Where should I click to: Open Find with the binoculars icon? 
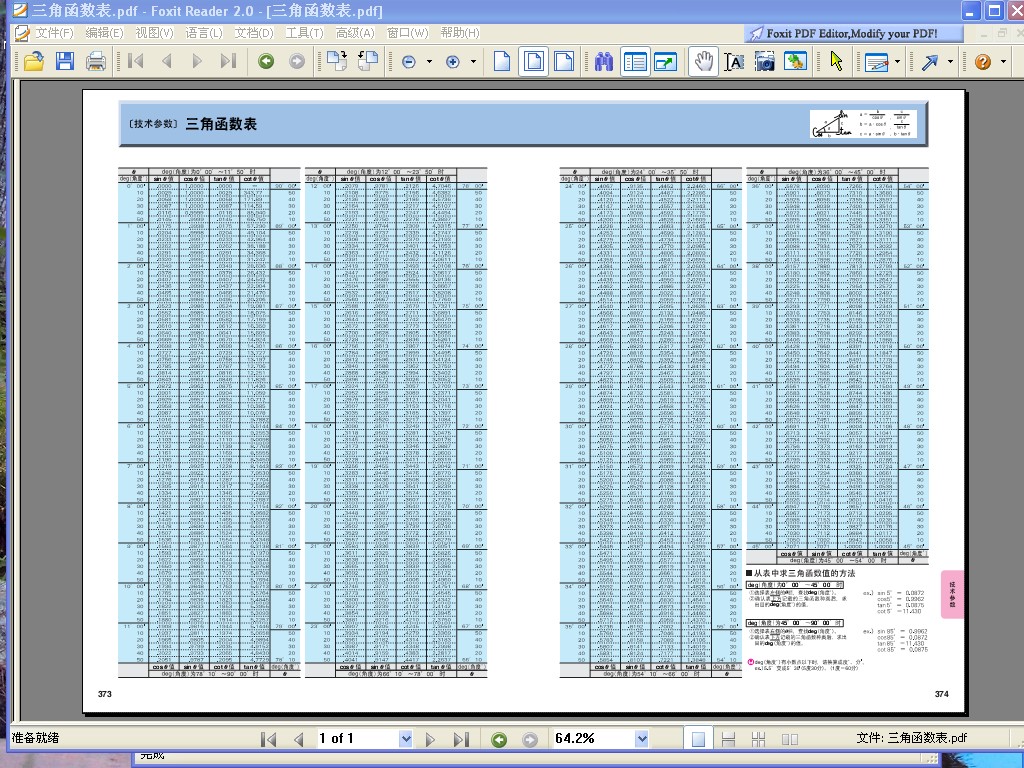[603, 61]
